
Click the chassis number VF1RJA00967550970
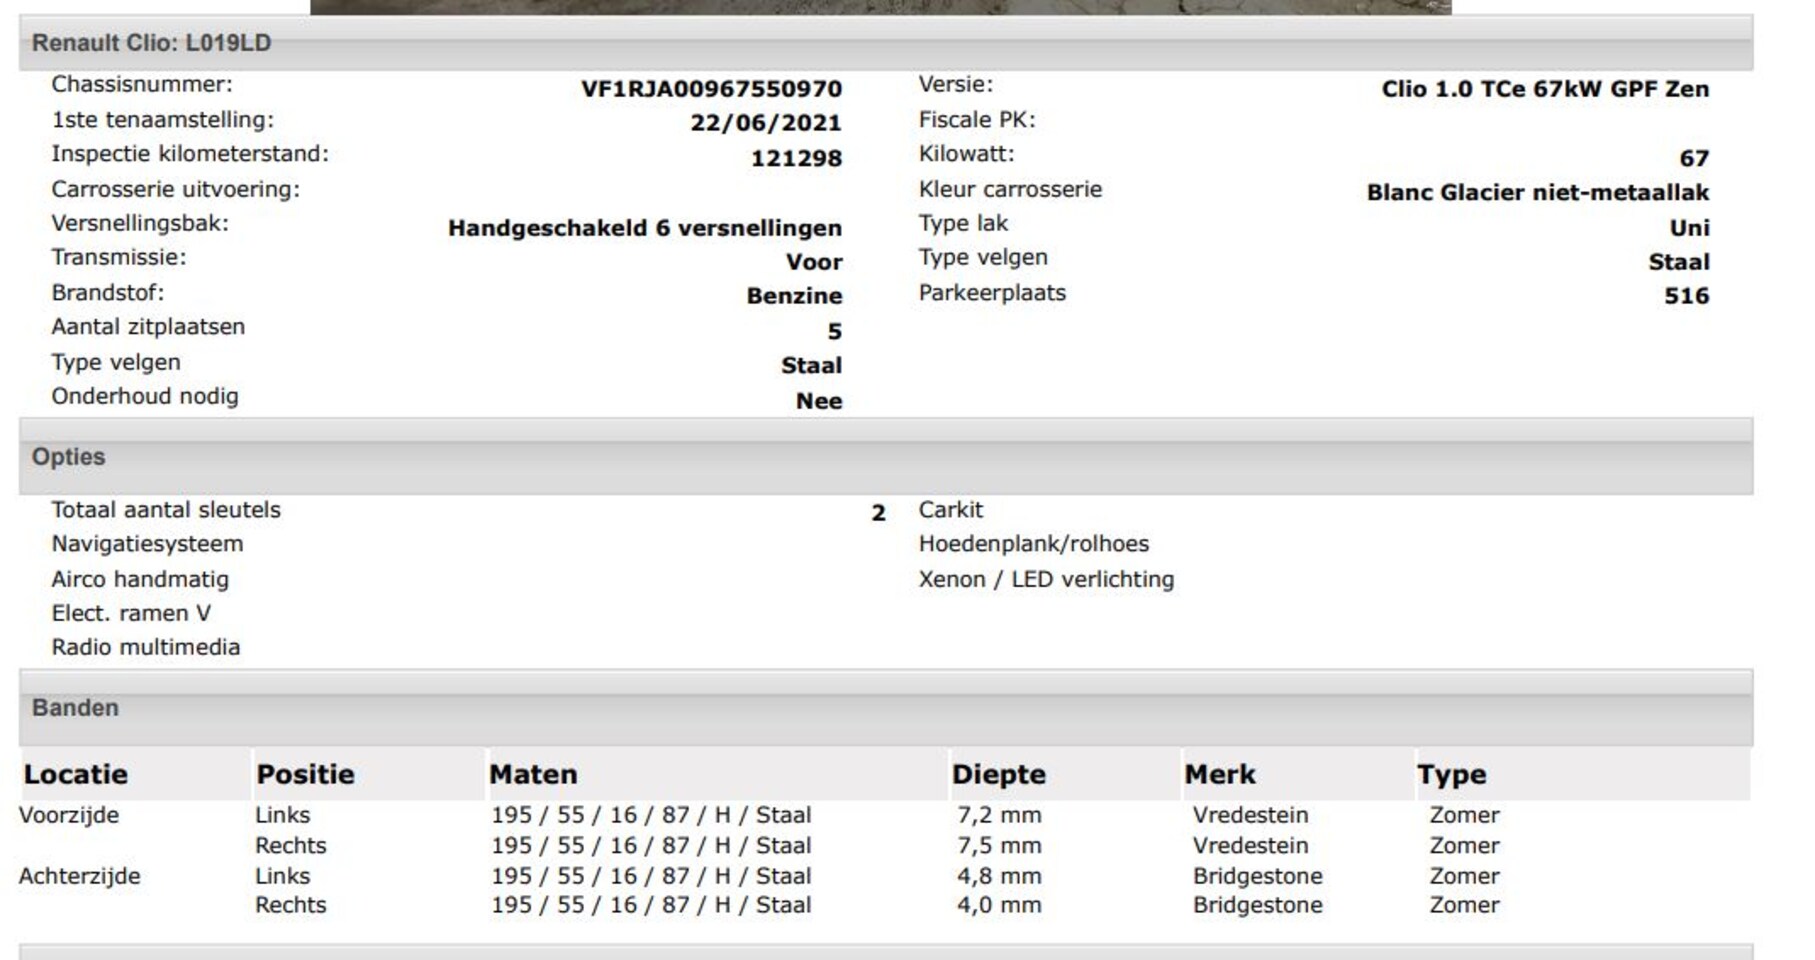point(711,89)
